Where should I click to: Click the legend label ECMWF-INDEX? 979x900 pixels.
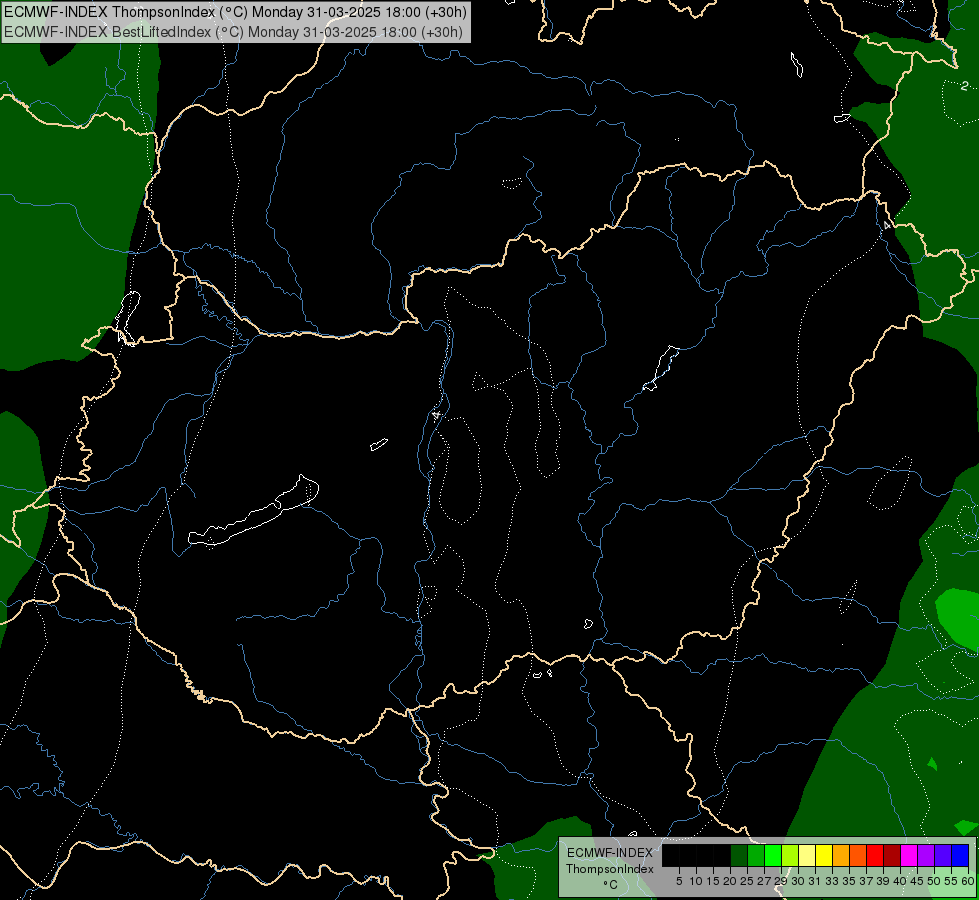[x=609, y=853]
